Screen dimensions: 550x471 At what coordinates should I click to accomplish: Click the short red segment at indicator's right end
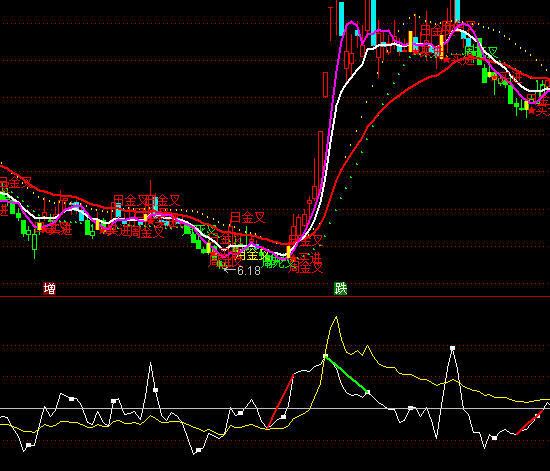tap(529, 423)
